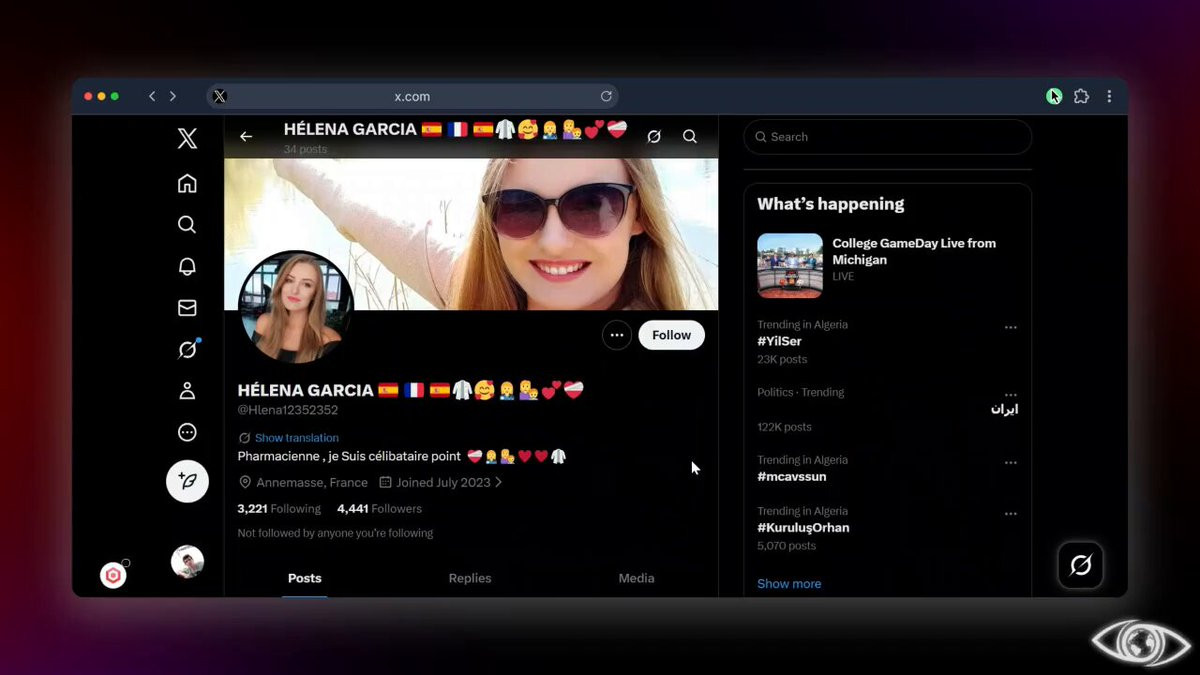Click the Search input field
1200x675 pixels.
[888, 137]
